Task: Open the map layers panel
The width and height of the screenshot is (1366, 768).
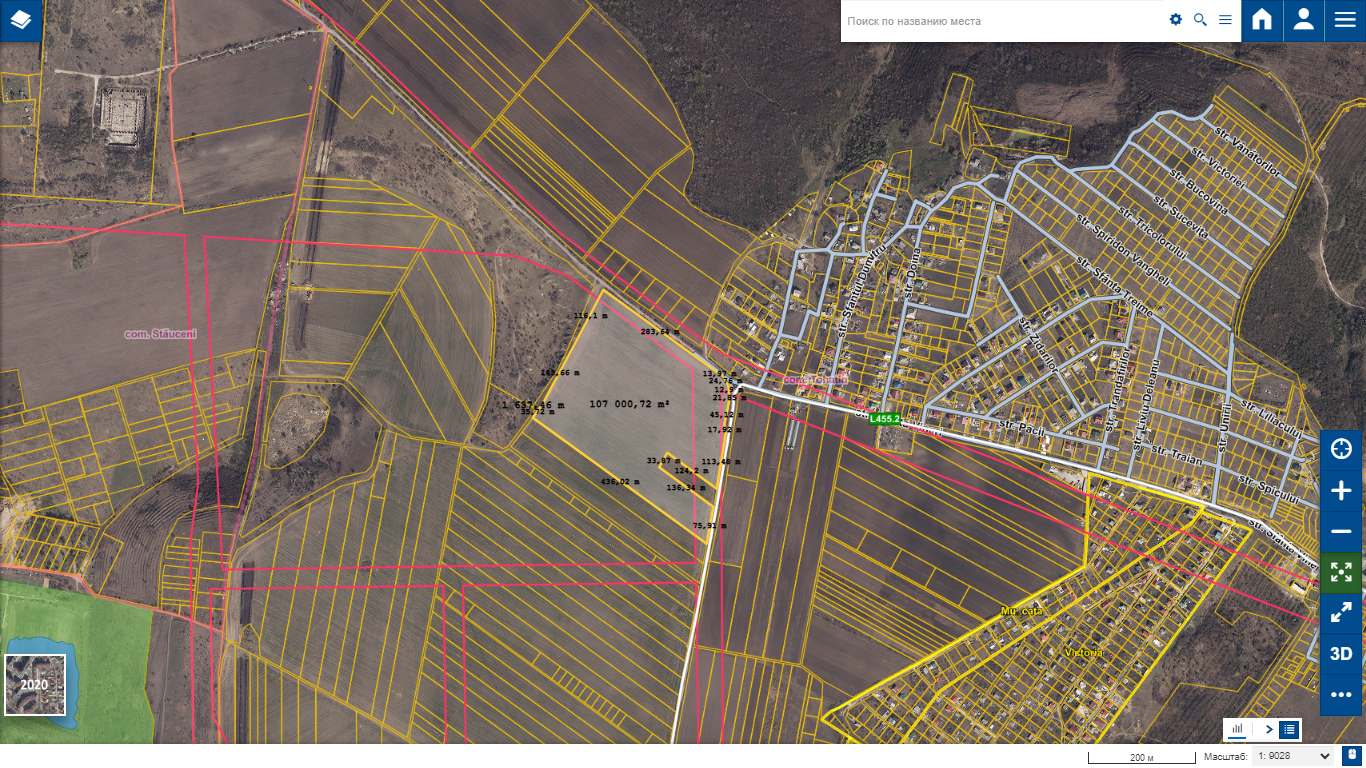Action: tap(21, 20)
